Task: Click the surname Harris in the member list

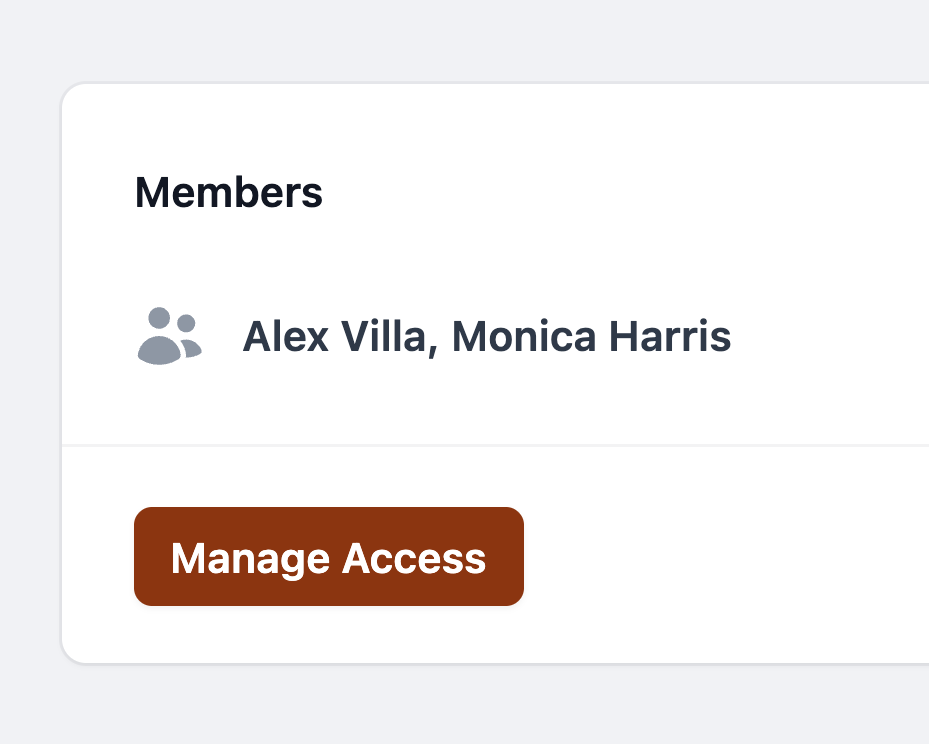Action: point(670,336)
